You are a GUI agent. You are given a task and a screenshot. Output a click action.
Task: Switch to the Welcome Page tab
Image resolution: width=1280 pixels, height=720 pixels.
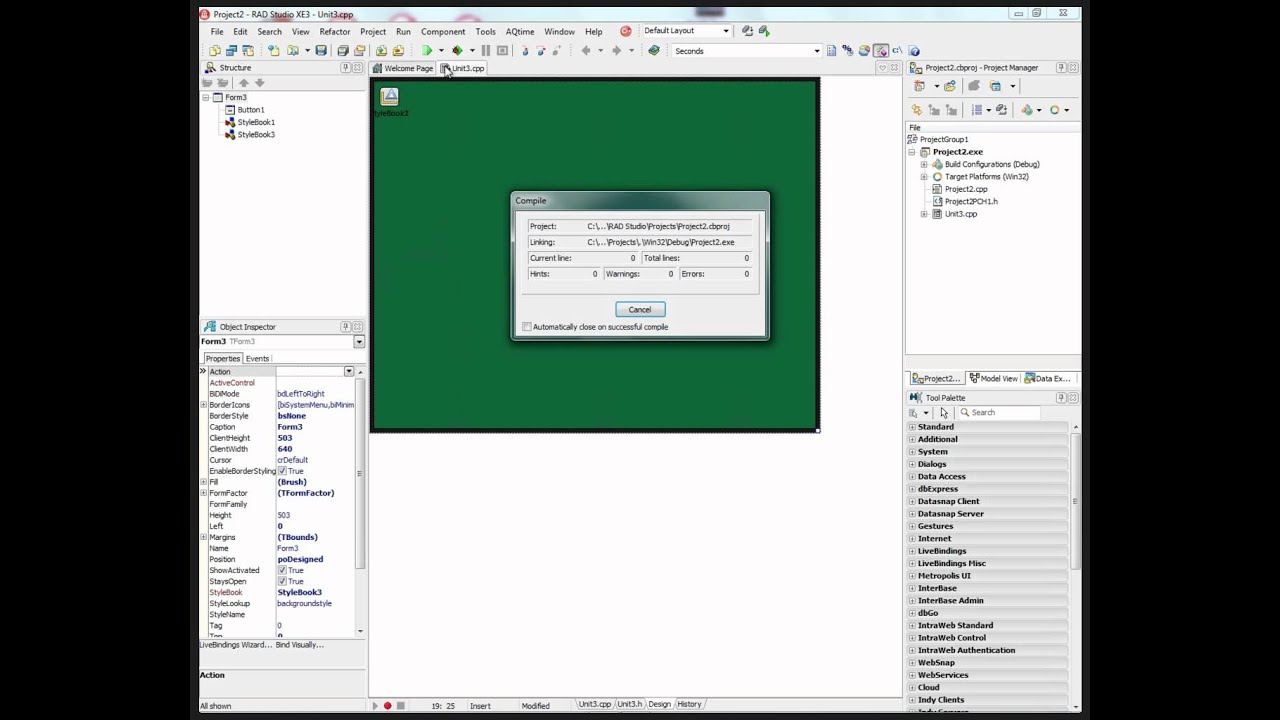tap(403, 68)
